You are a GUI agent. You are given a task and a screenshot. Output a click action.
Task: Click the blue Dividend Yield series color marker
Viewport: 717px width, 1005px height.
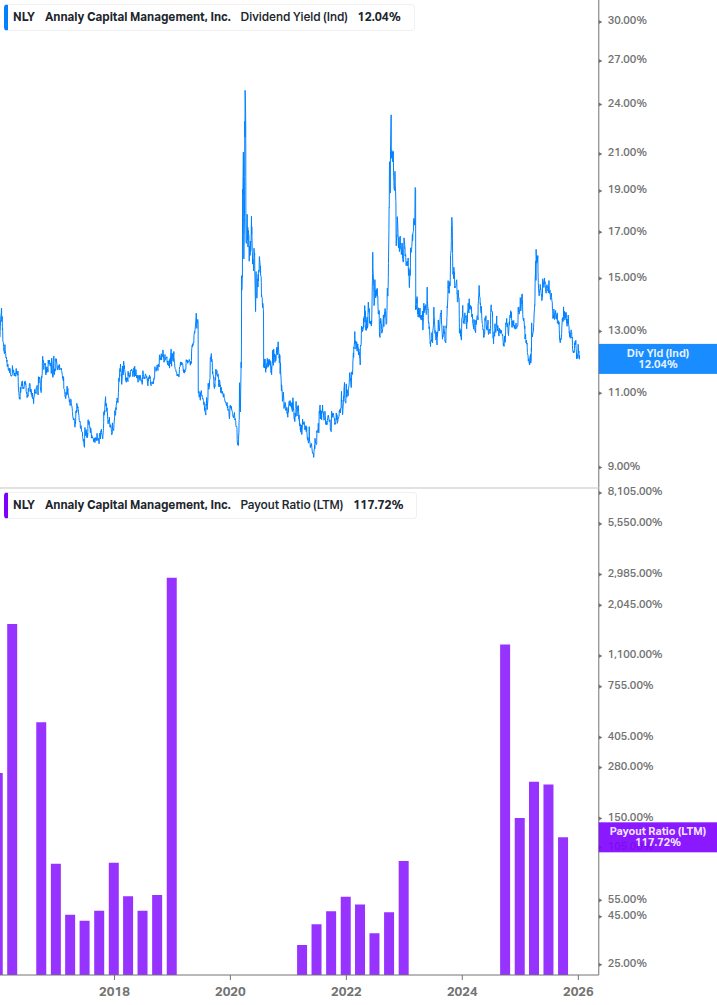(5, 17)
